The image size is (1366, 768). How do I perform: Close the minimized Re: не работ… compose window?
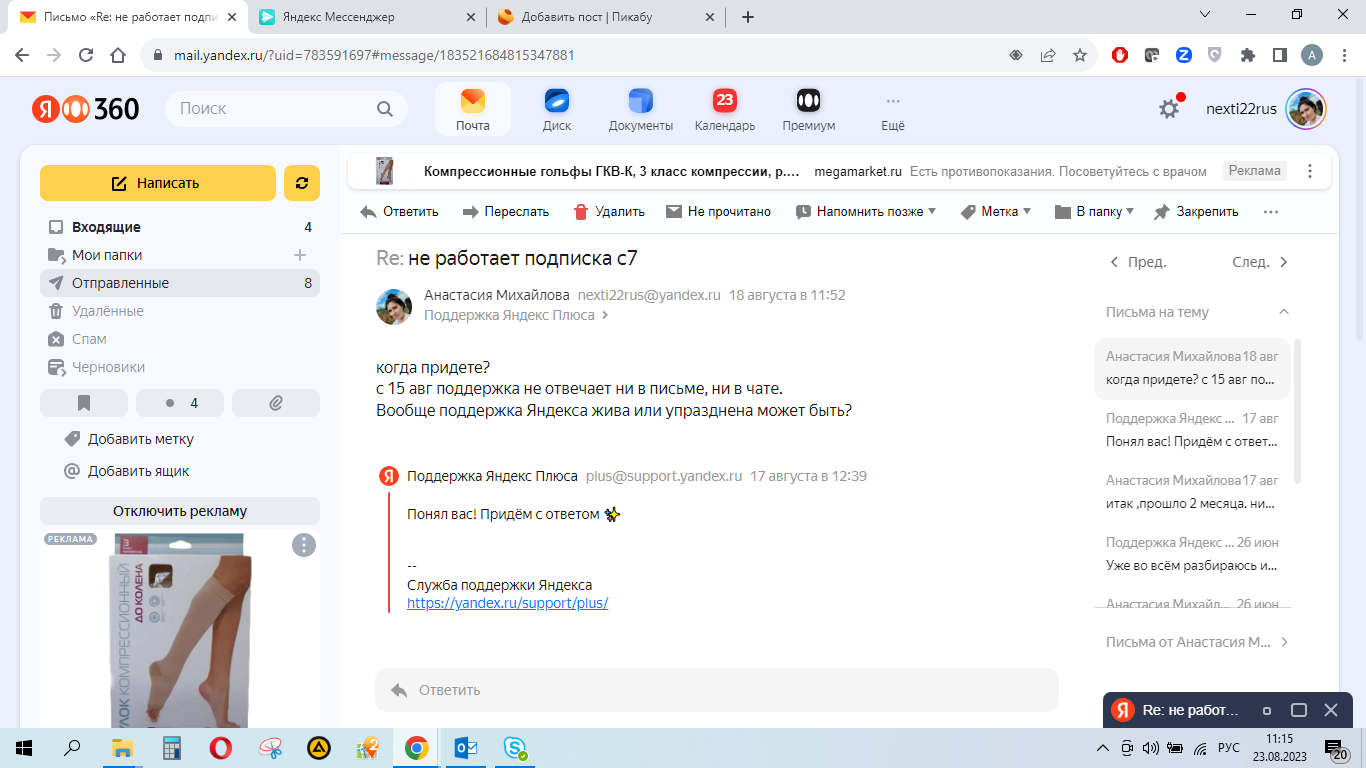(1331, 710)
